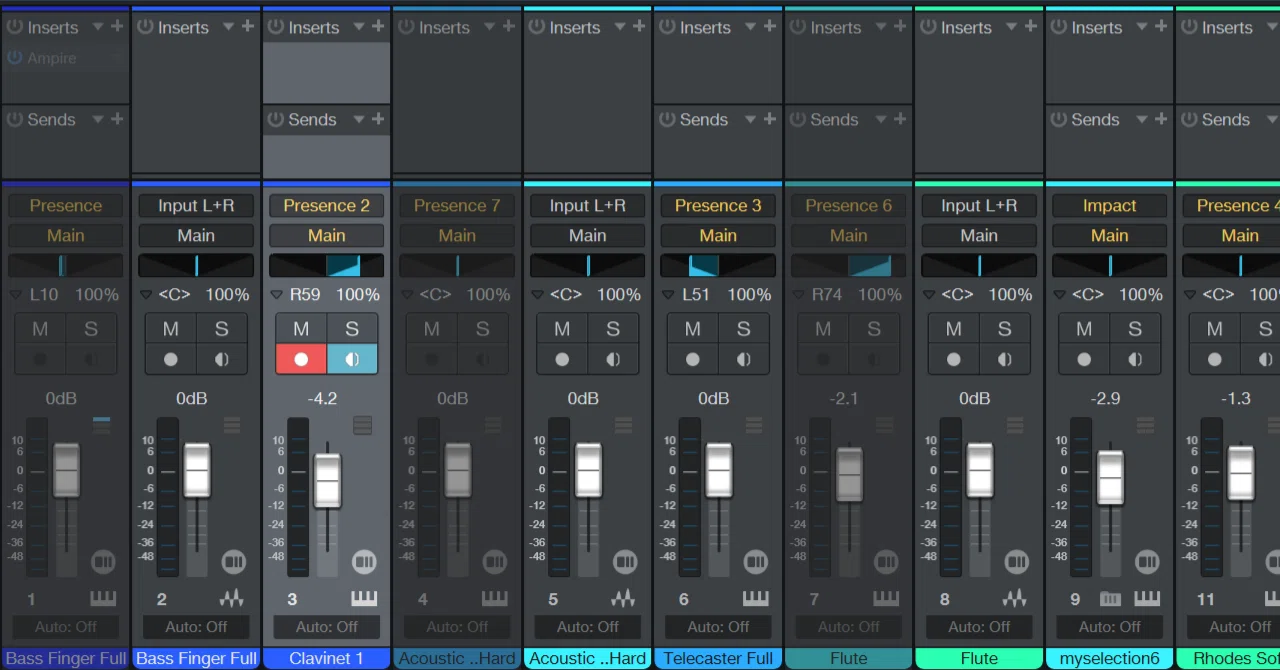Image resolution: width=1280 pixels, height=670 pixels.
Task: Open the Presence 2 instrument selector
Action: point(326,205)
